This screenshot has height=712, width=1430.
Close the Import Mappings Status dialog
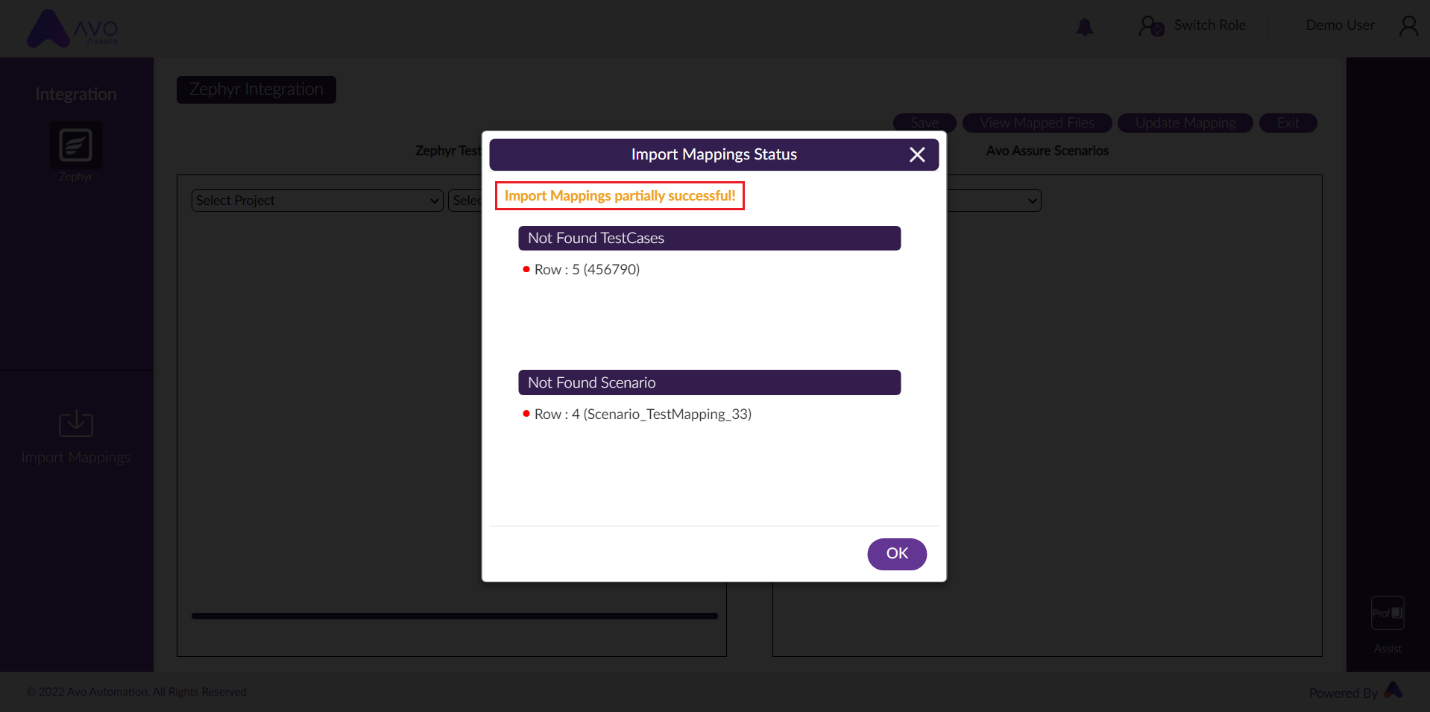[x=917, y=155]
